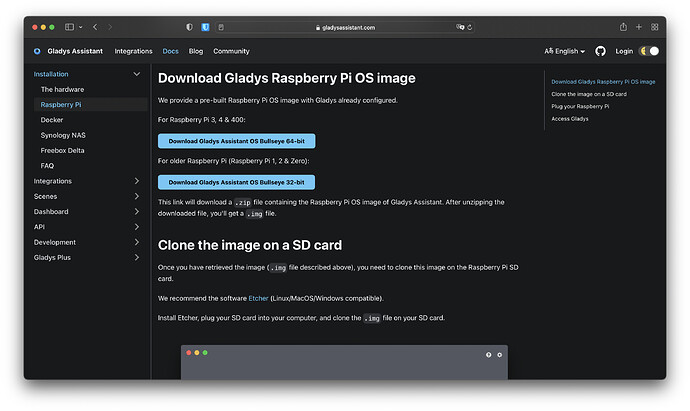Click the Gladys Assistant logo icon

37,51
